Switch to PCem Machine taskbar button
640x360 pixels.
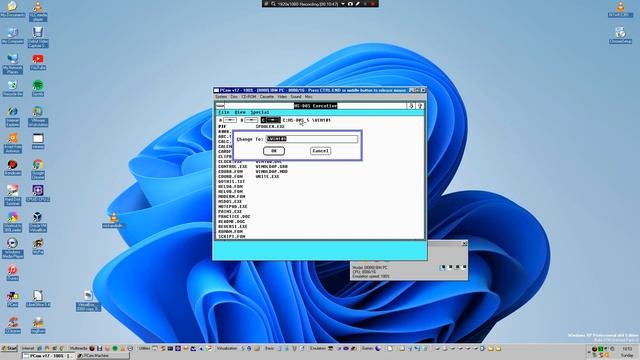click(102, 356)
